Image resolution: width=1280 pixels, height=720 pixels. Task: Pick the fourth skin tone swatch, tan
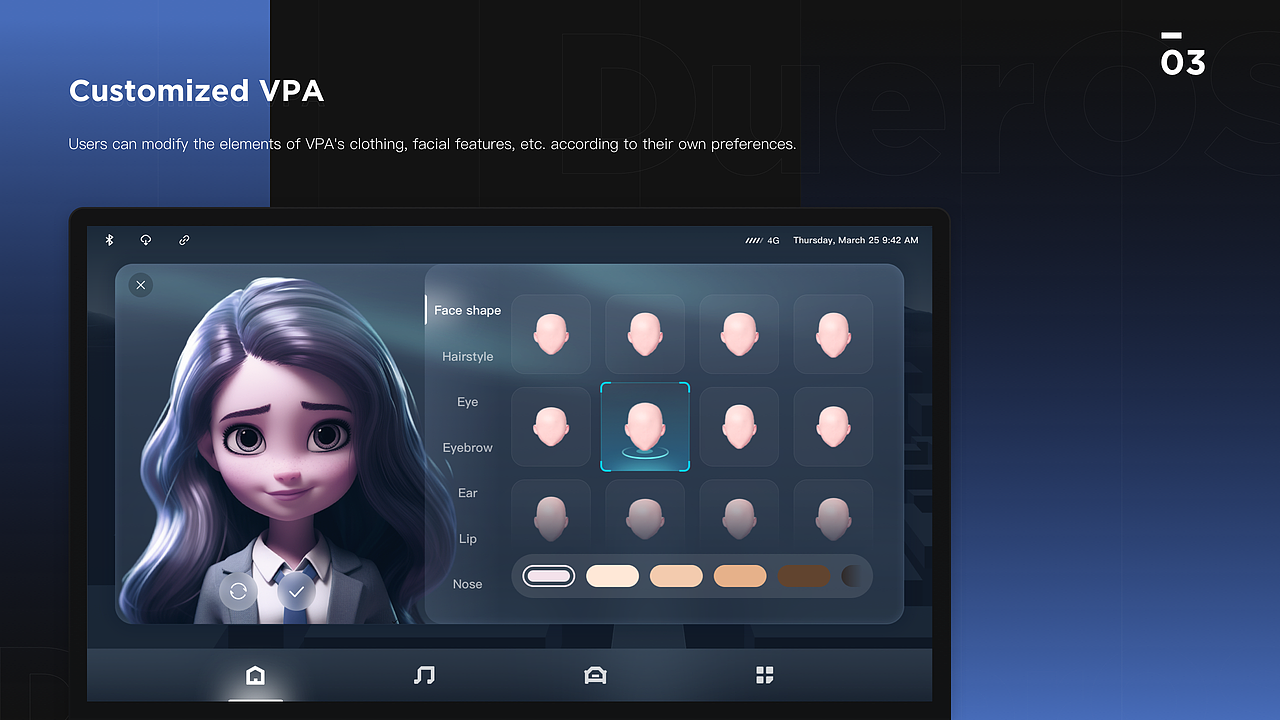pos(740,576)
